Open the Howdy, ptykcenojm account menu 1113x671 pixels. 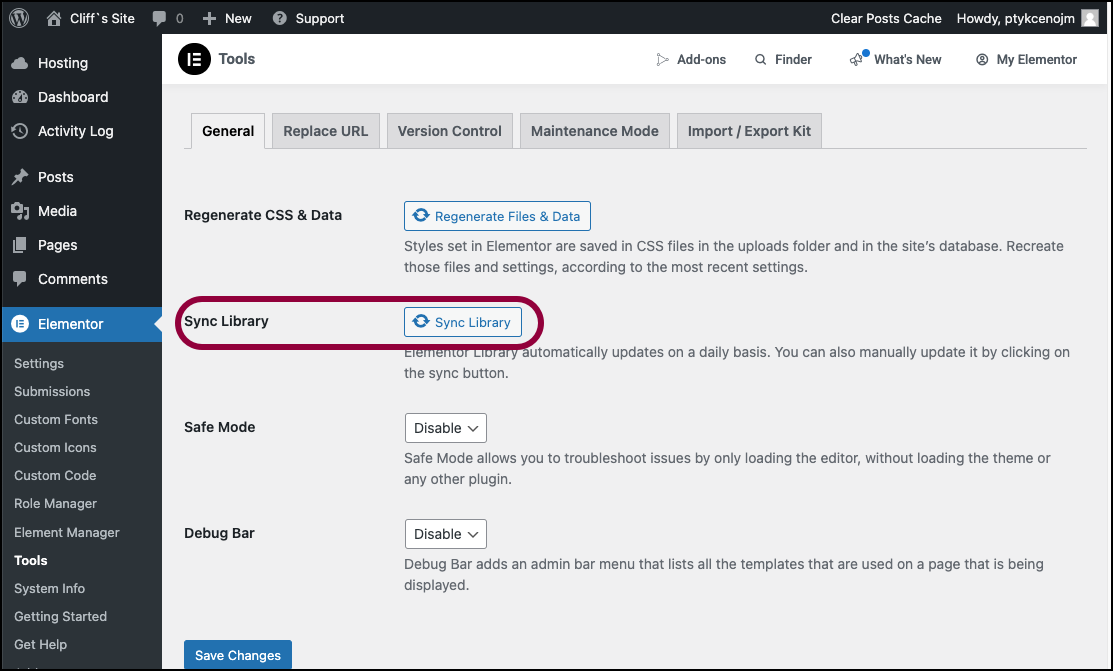1027,18
